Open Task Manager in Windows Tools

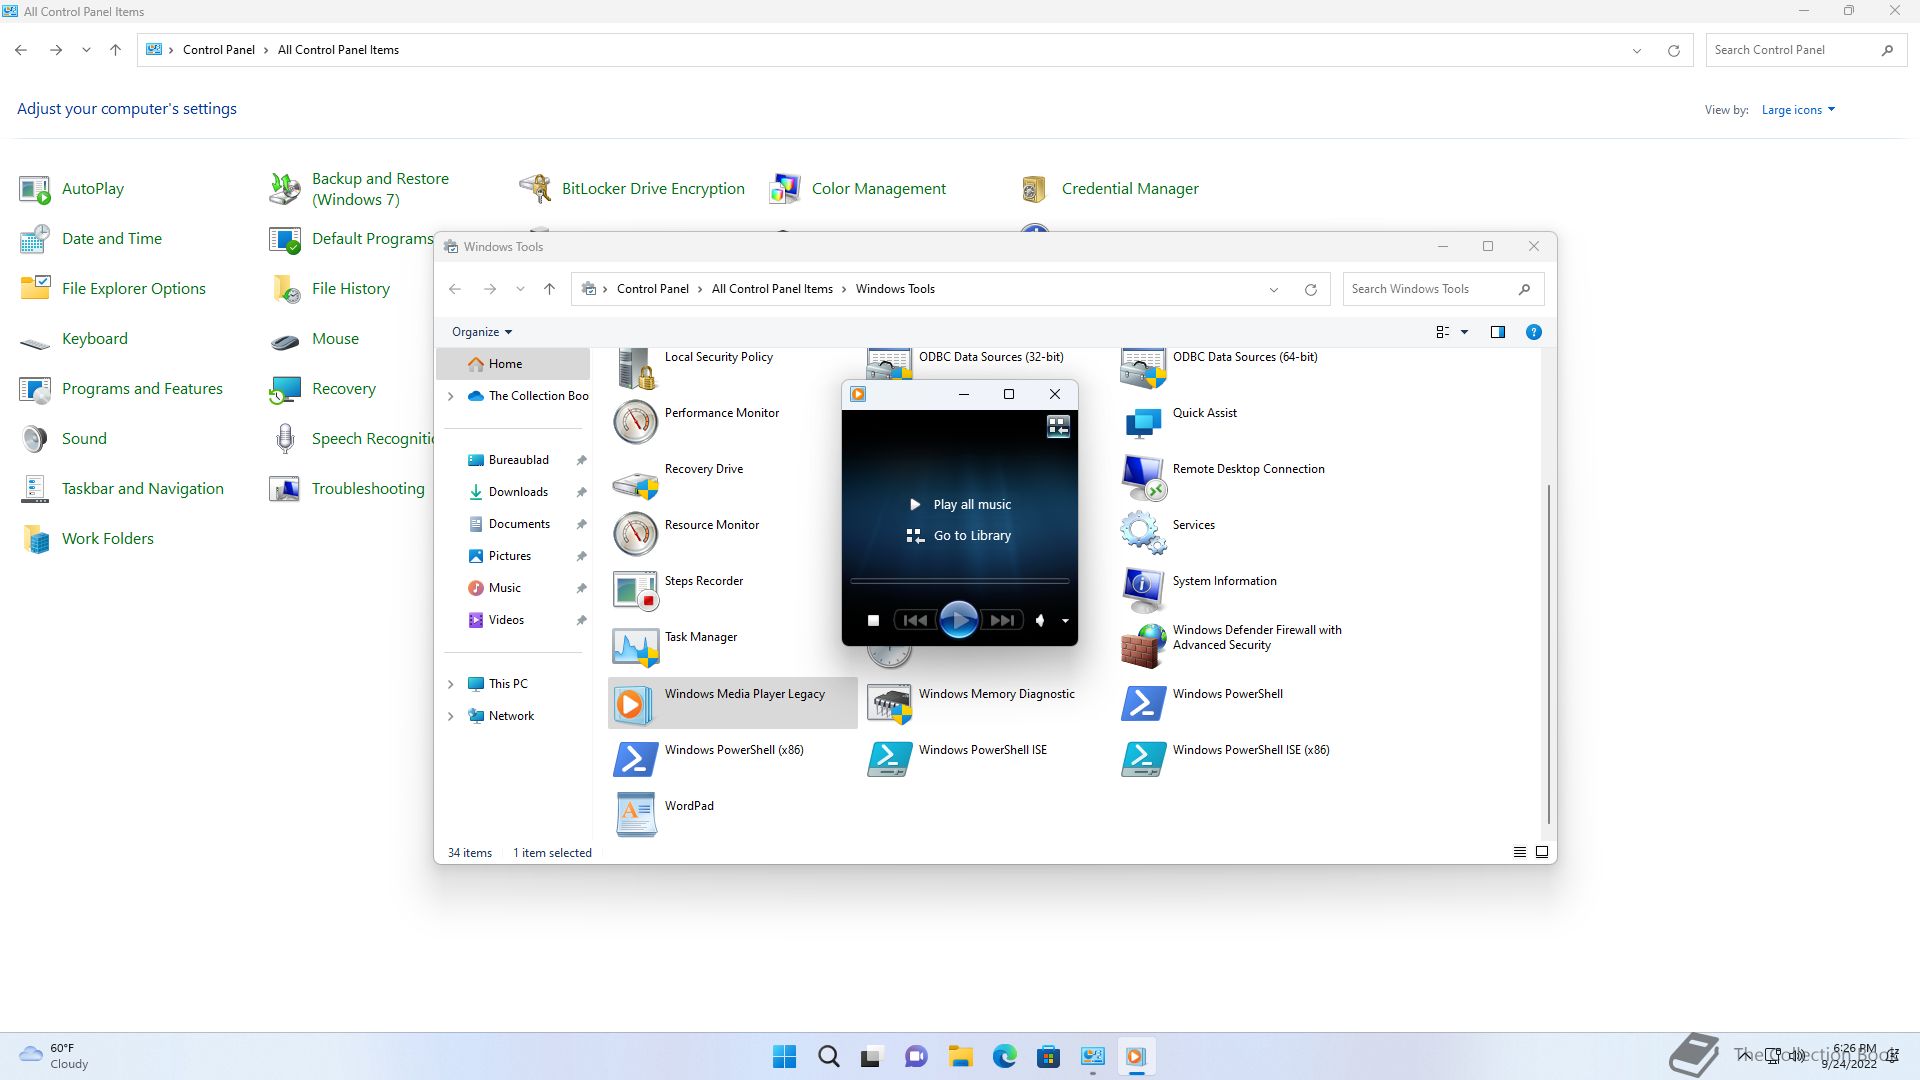(676, 647)
